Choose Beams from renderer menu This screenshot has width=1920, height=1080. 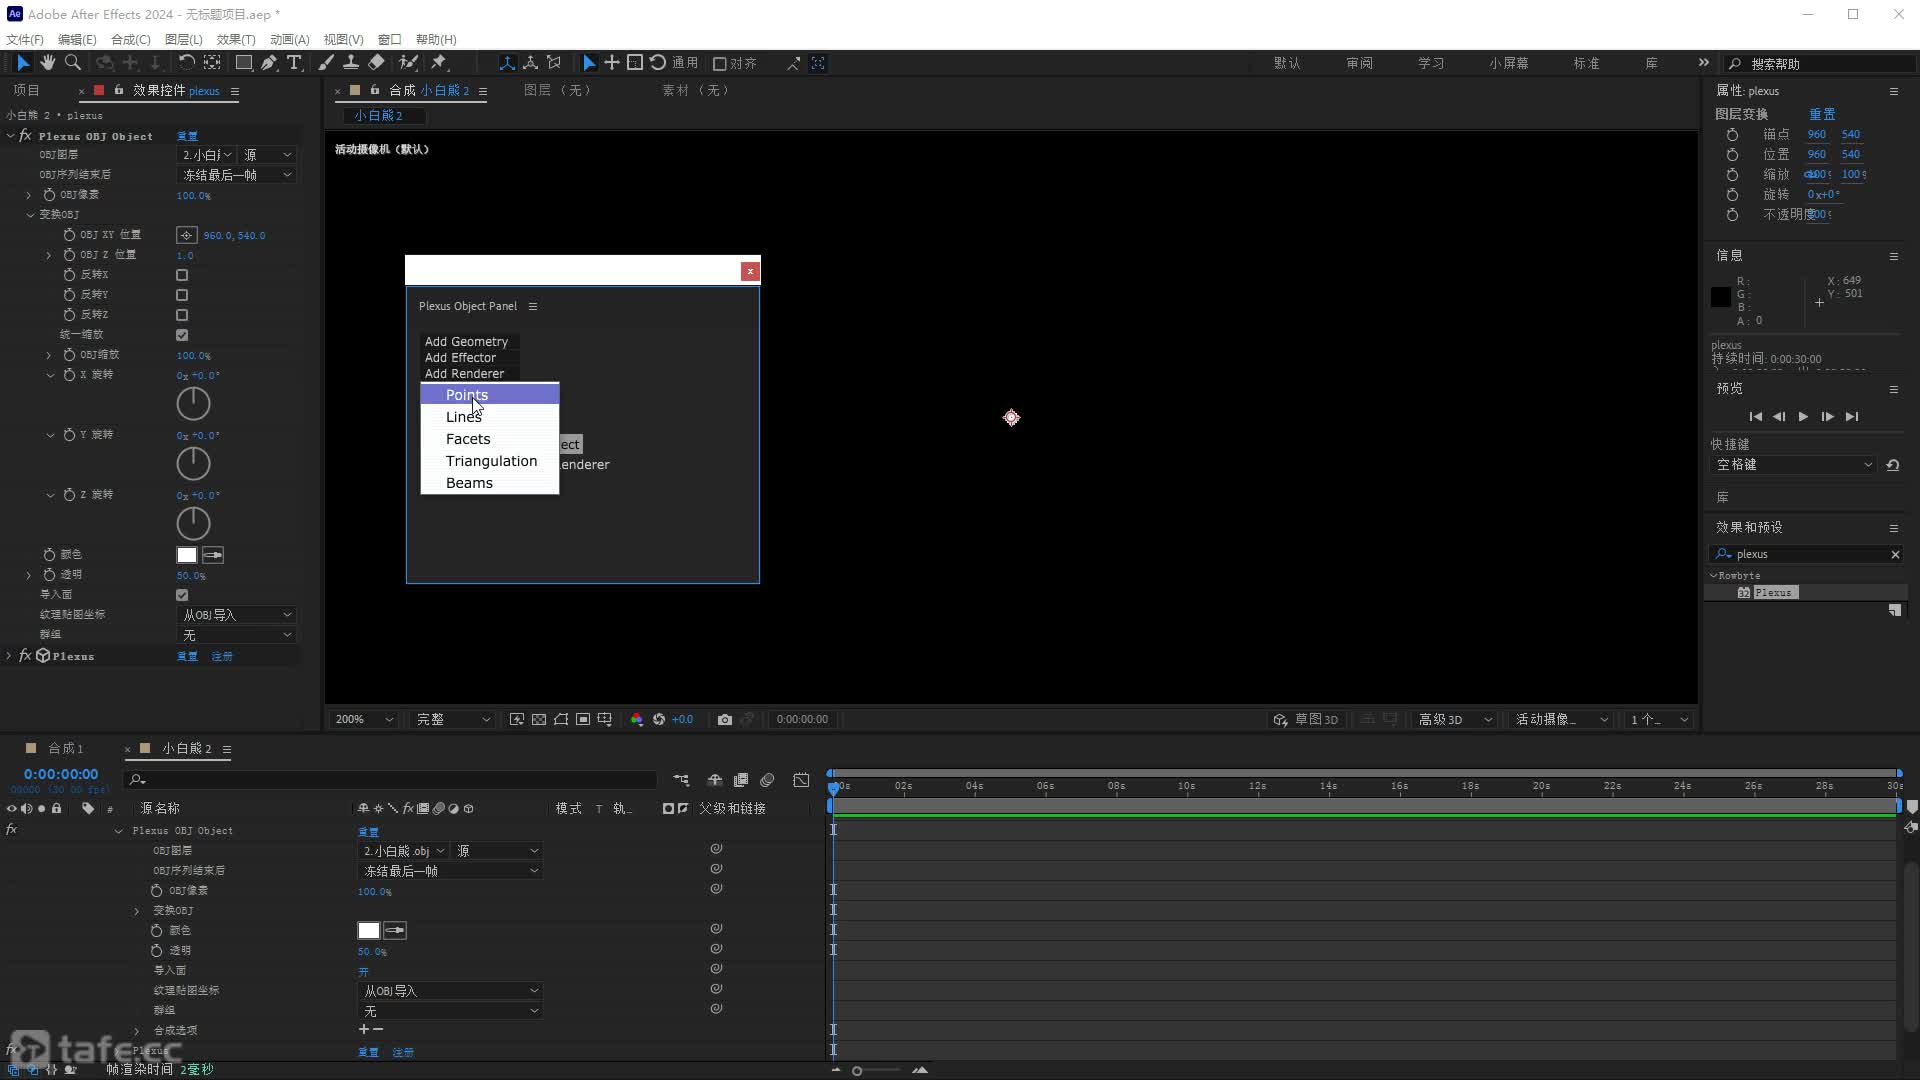(489, 483)
